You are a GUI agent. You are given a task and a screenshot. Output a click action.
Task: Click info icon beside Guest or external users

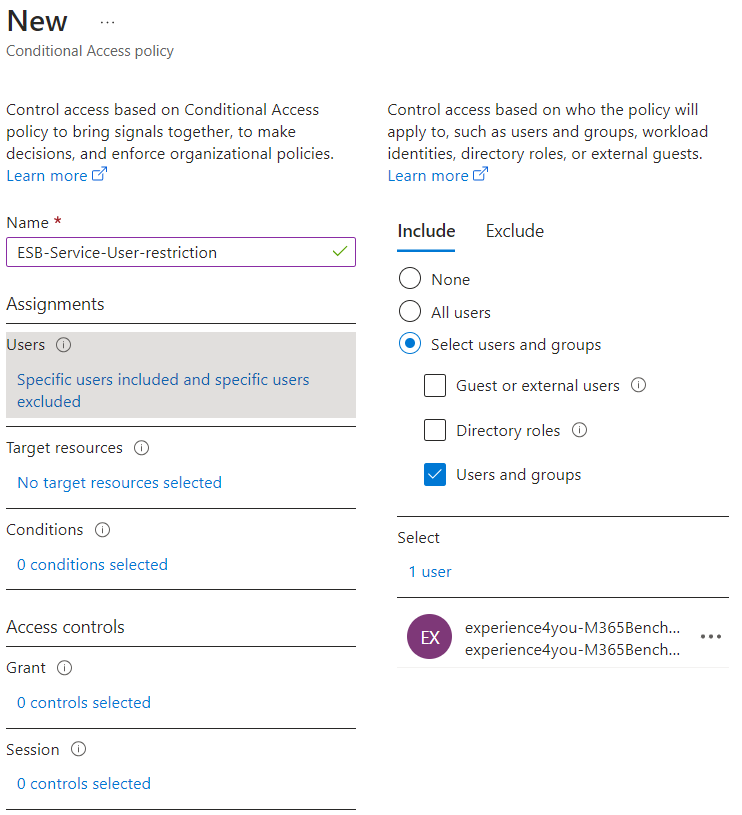tap(639, 385)
